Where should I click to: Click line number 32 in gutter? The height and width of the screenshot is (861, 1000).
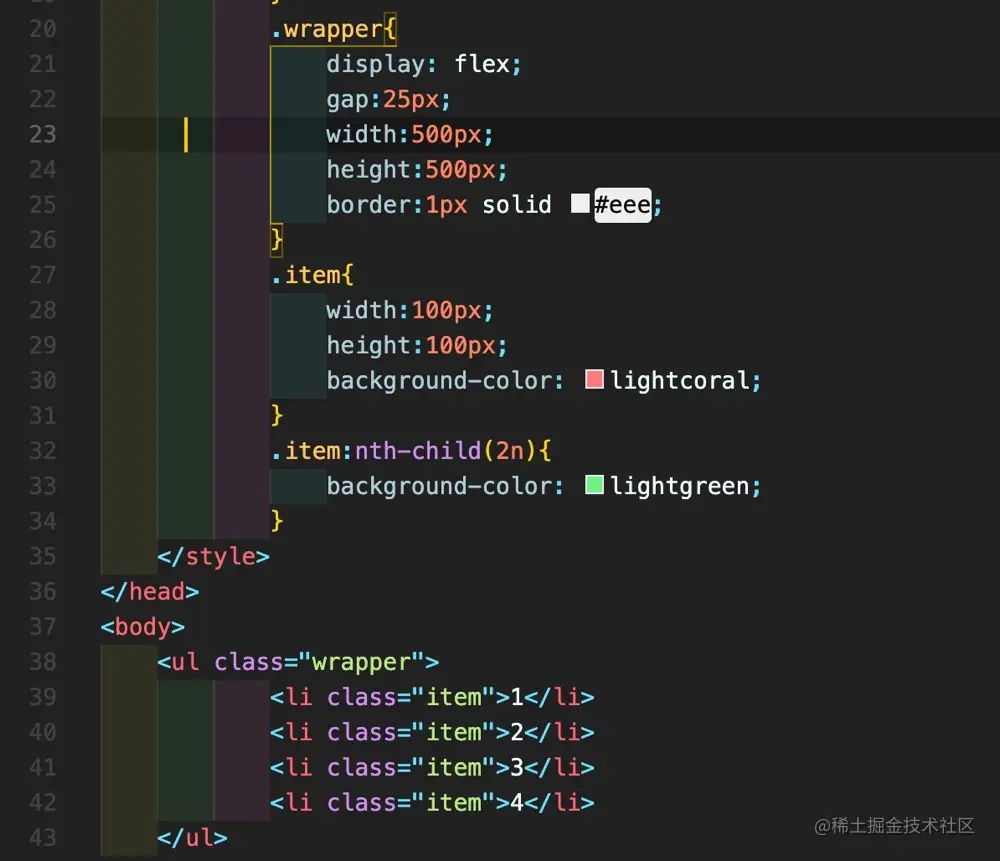43,451
